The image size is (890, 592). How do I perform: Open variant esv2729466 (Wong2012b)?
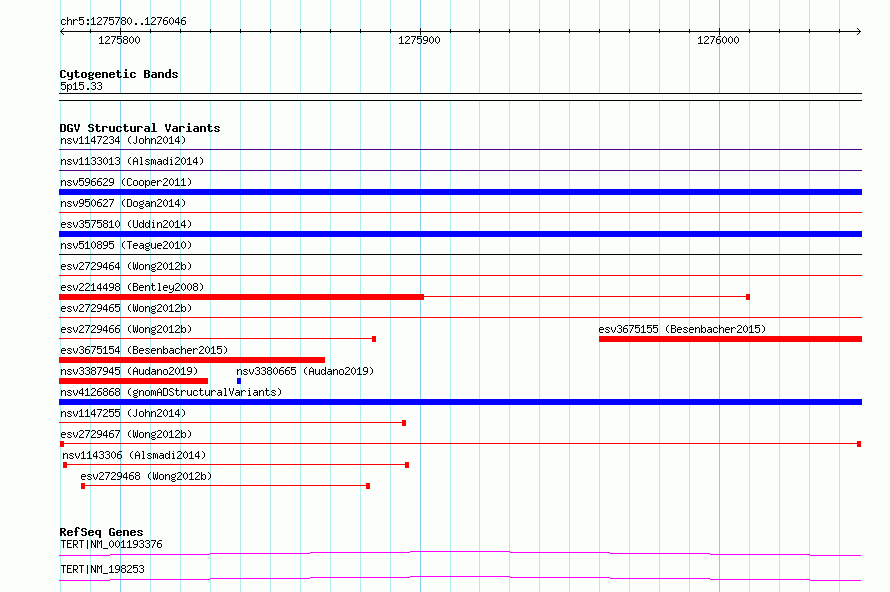126,329
